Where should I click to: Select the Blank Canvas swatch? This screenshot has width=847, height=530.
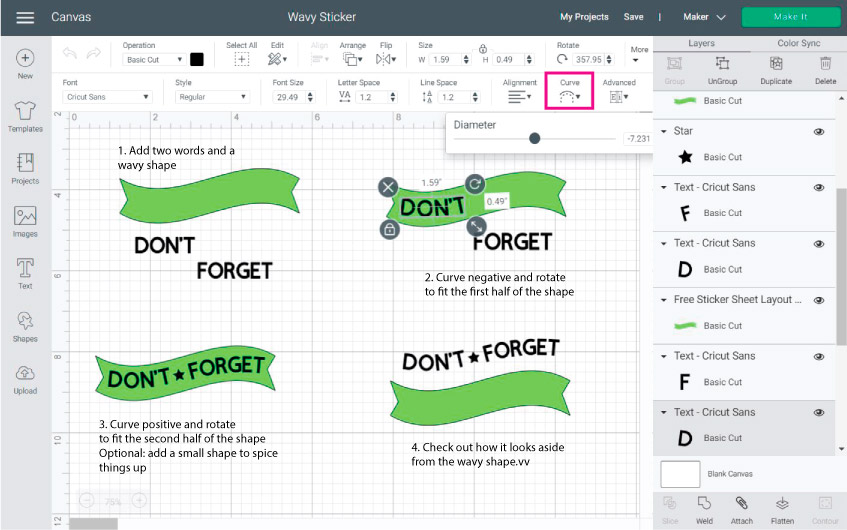tap(680, 474)
